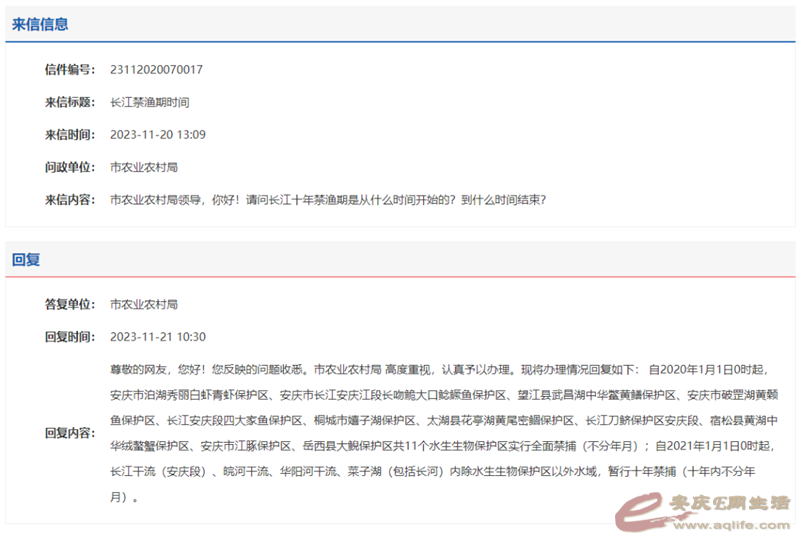
Task: Click the 回复 section header
Action: click(x=26, y=260)
